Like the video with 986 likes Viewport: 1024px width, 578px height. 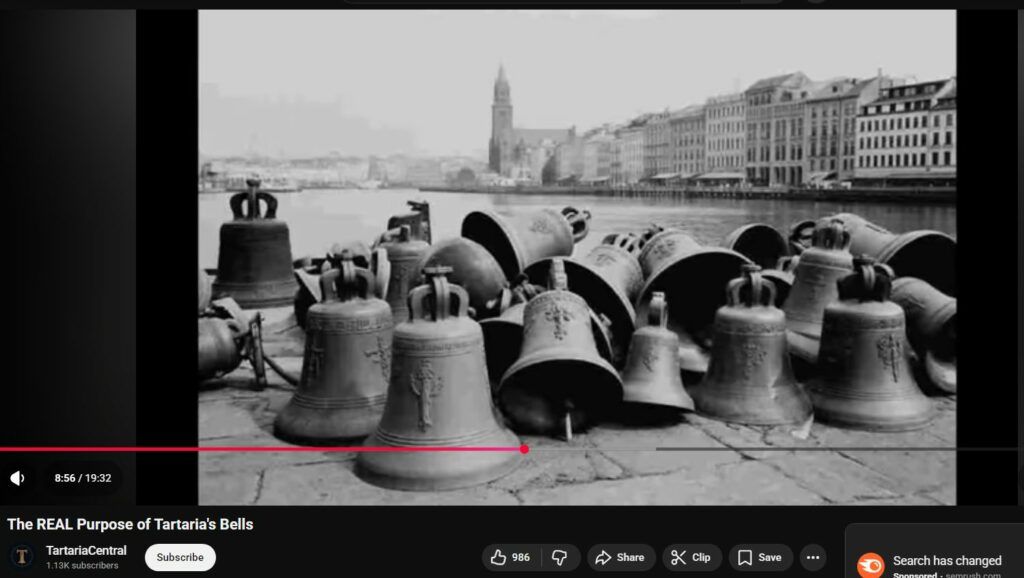pos(509,557)
